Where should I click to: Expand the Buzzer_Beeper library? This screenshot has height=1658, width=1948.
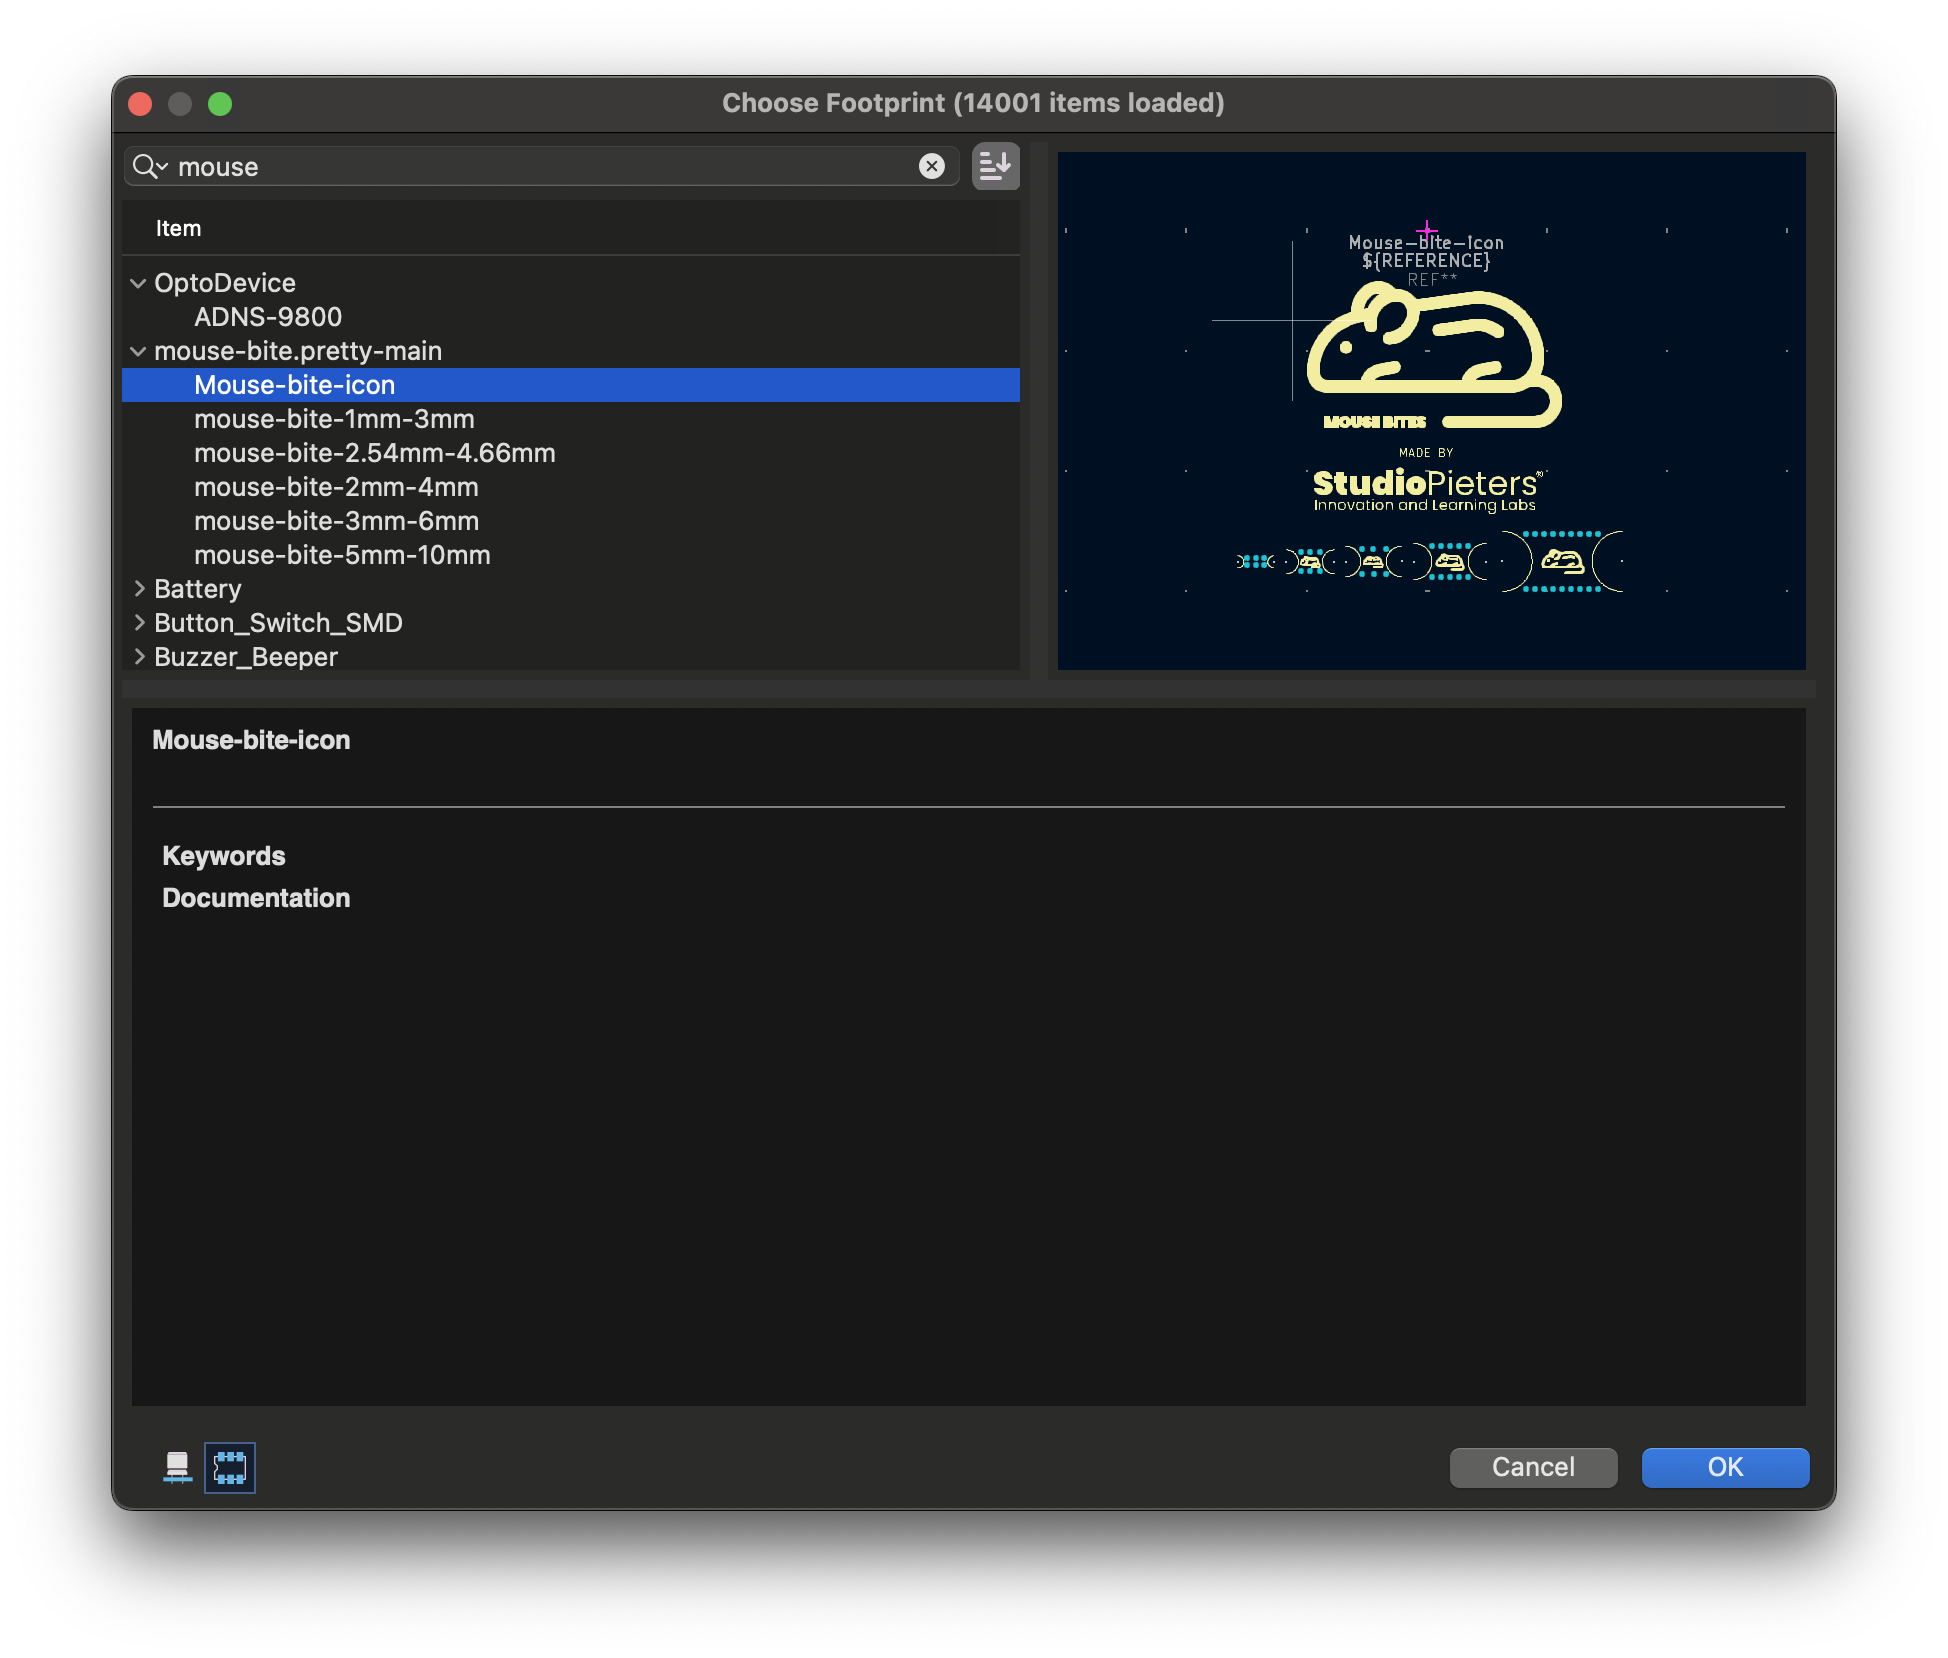pos(138,657)
